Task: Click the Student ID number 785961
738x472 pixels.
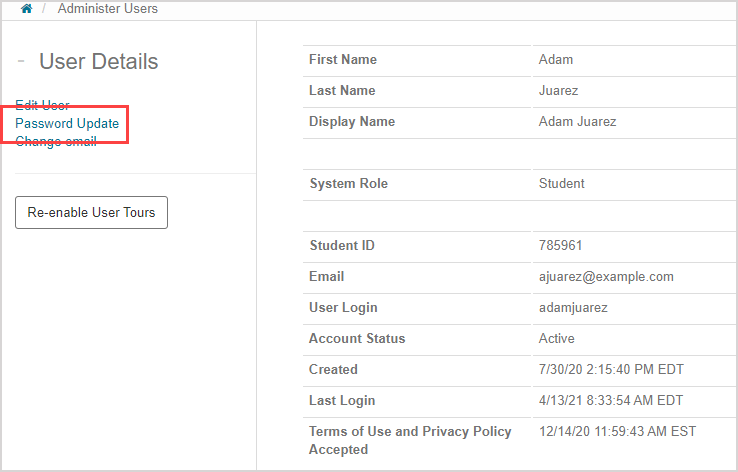Action: (x=560, y=246)
